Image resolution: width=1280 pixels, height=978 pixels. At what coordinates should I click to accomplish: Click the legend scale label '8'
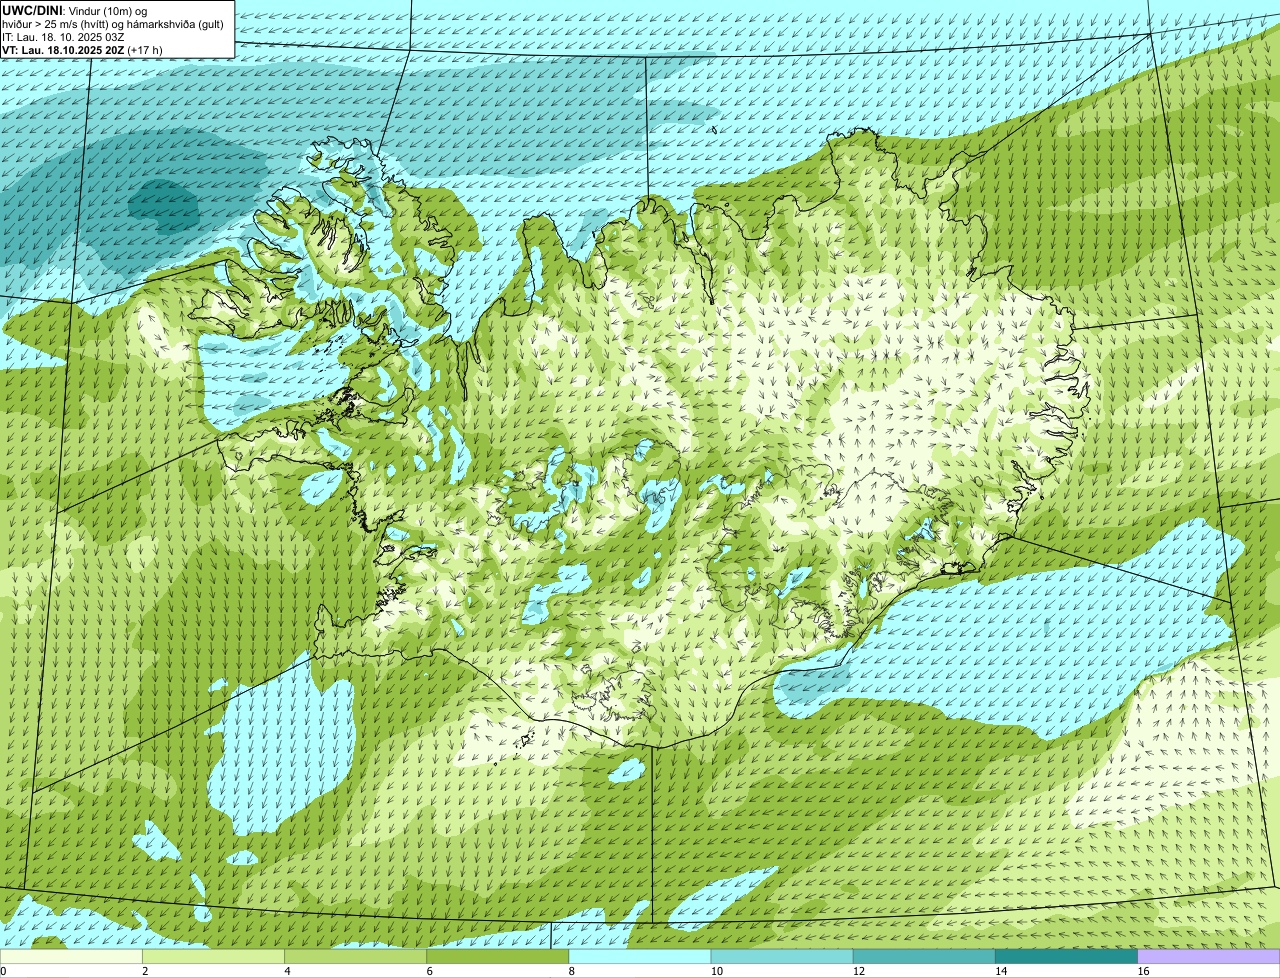tap(571, 971)
